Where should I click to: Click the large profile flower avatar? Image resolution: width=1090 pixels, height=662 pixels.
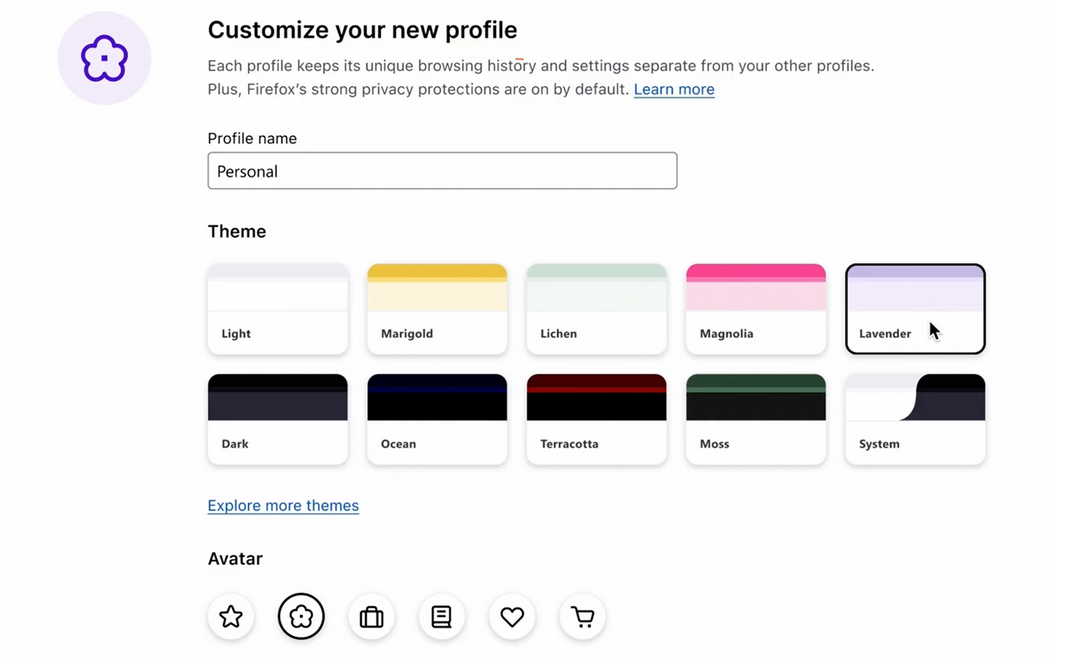104,59
